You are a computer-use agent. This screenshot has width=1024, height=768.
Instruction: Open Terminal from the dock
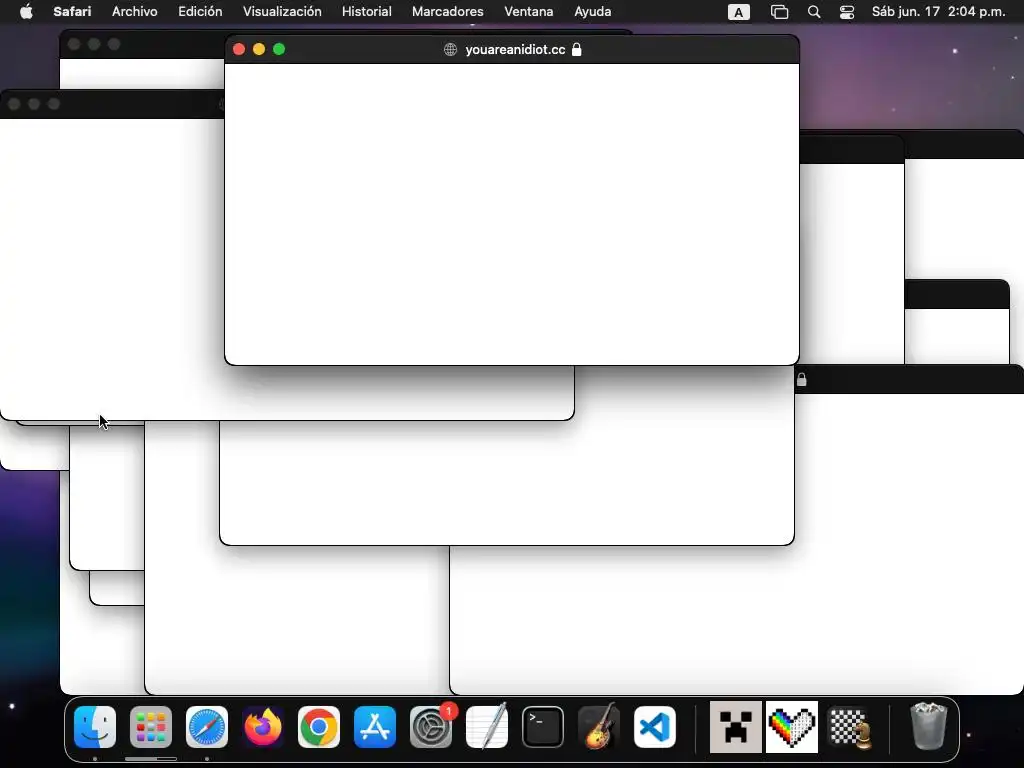click(x=543, y=727)
